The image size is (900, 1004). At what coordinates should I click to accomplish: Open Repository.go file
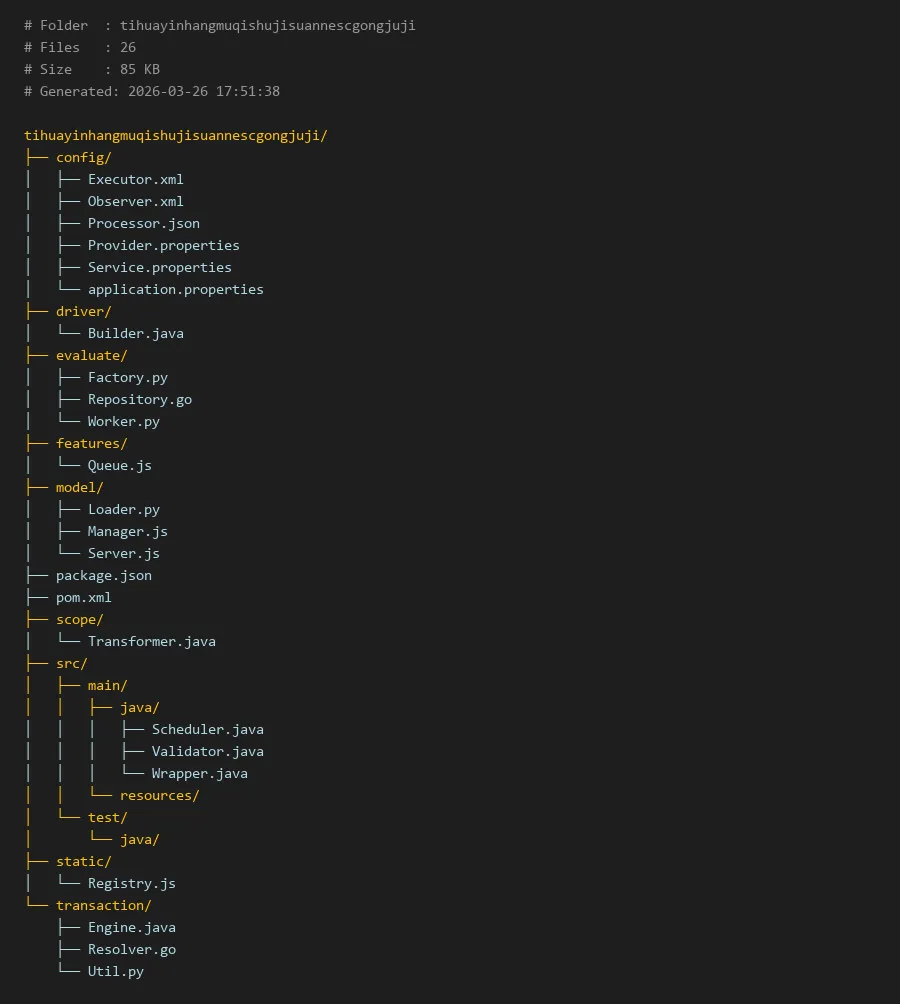[x=139, y=400]
